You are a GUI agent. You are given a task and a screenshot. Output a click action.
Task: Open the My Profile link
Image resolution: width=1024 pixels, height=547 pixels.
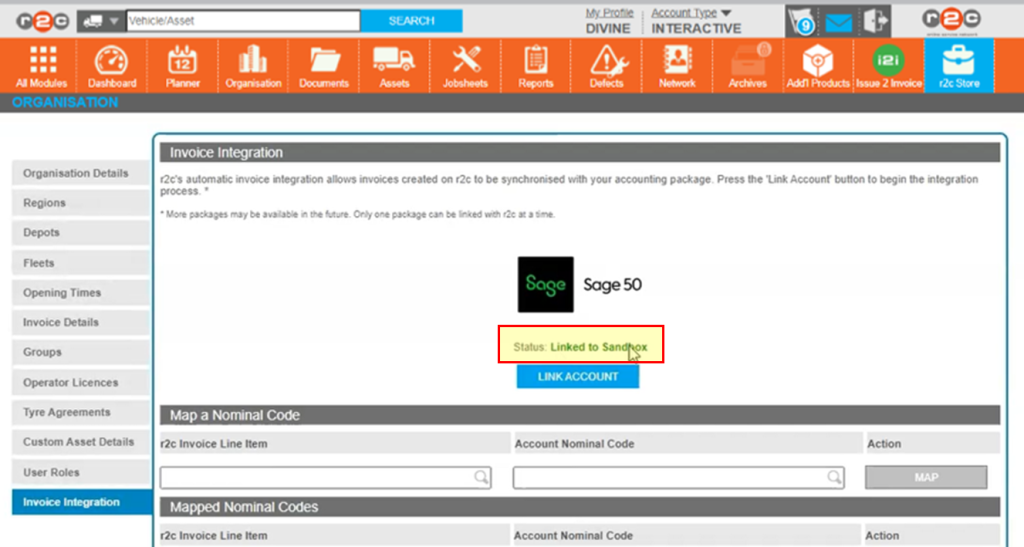coord(609,12)
